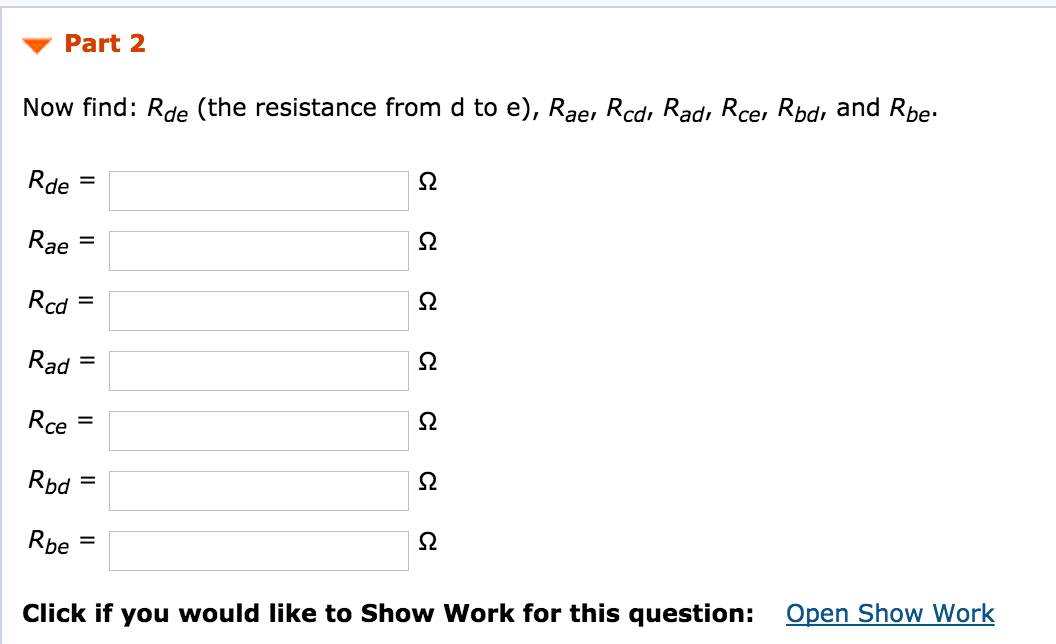The image size is (1056, 644).
Task: Click the omega symbol beside Rde
Action: (x=428, y=183)
